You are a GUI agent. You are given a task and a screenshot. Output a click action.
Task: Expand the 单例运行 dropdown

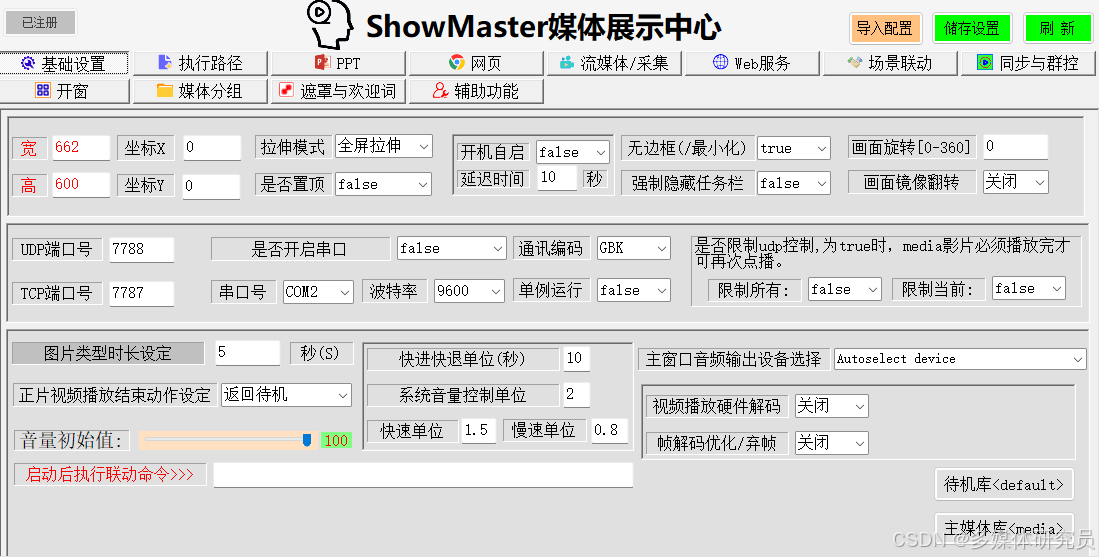634,290
